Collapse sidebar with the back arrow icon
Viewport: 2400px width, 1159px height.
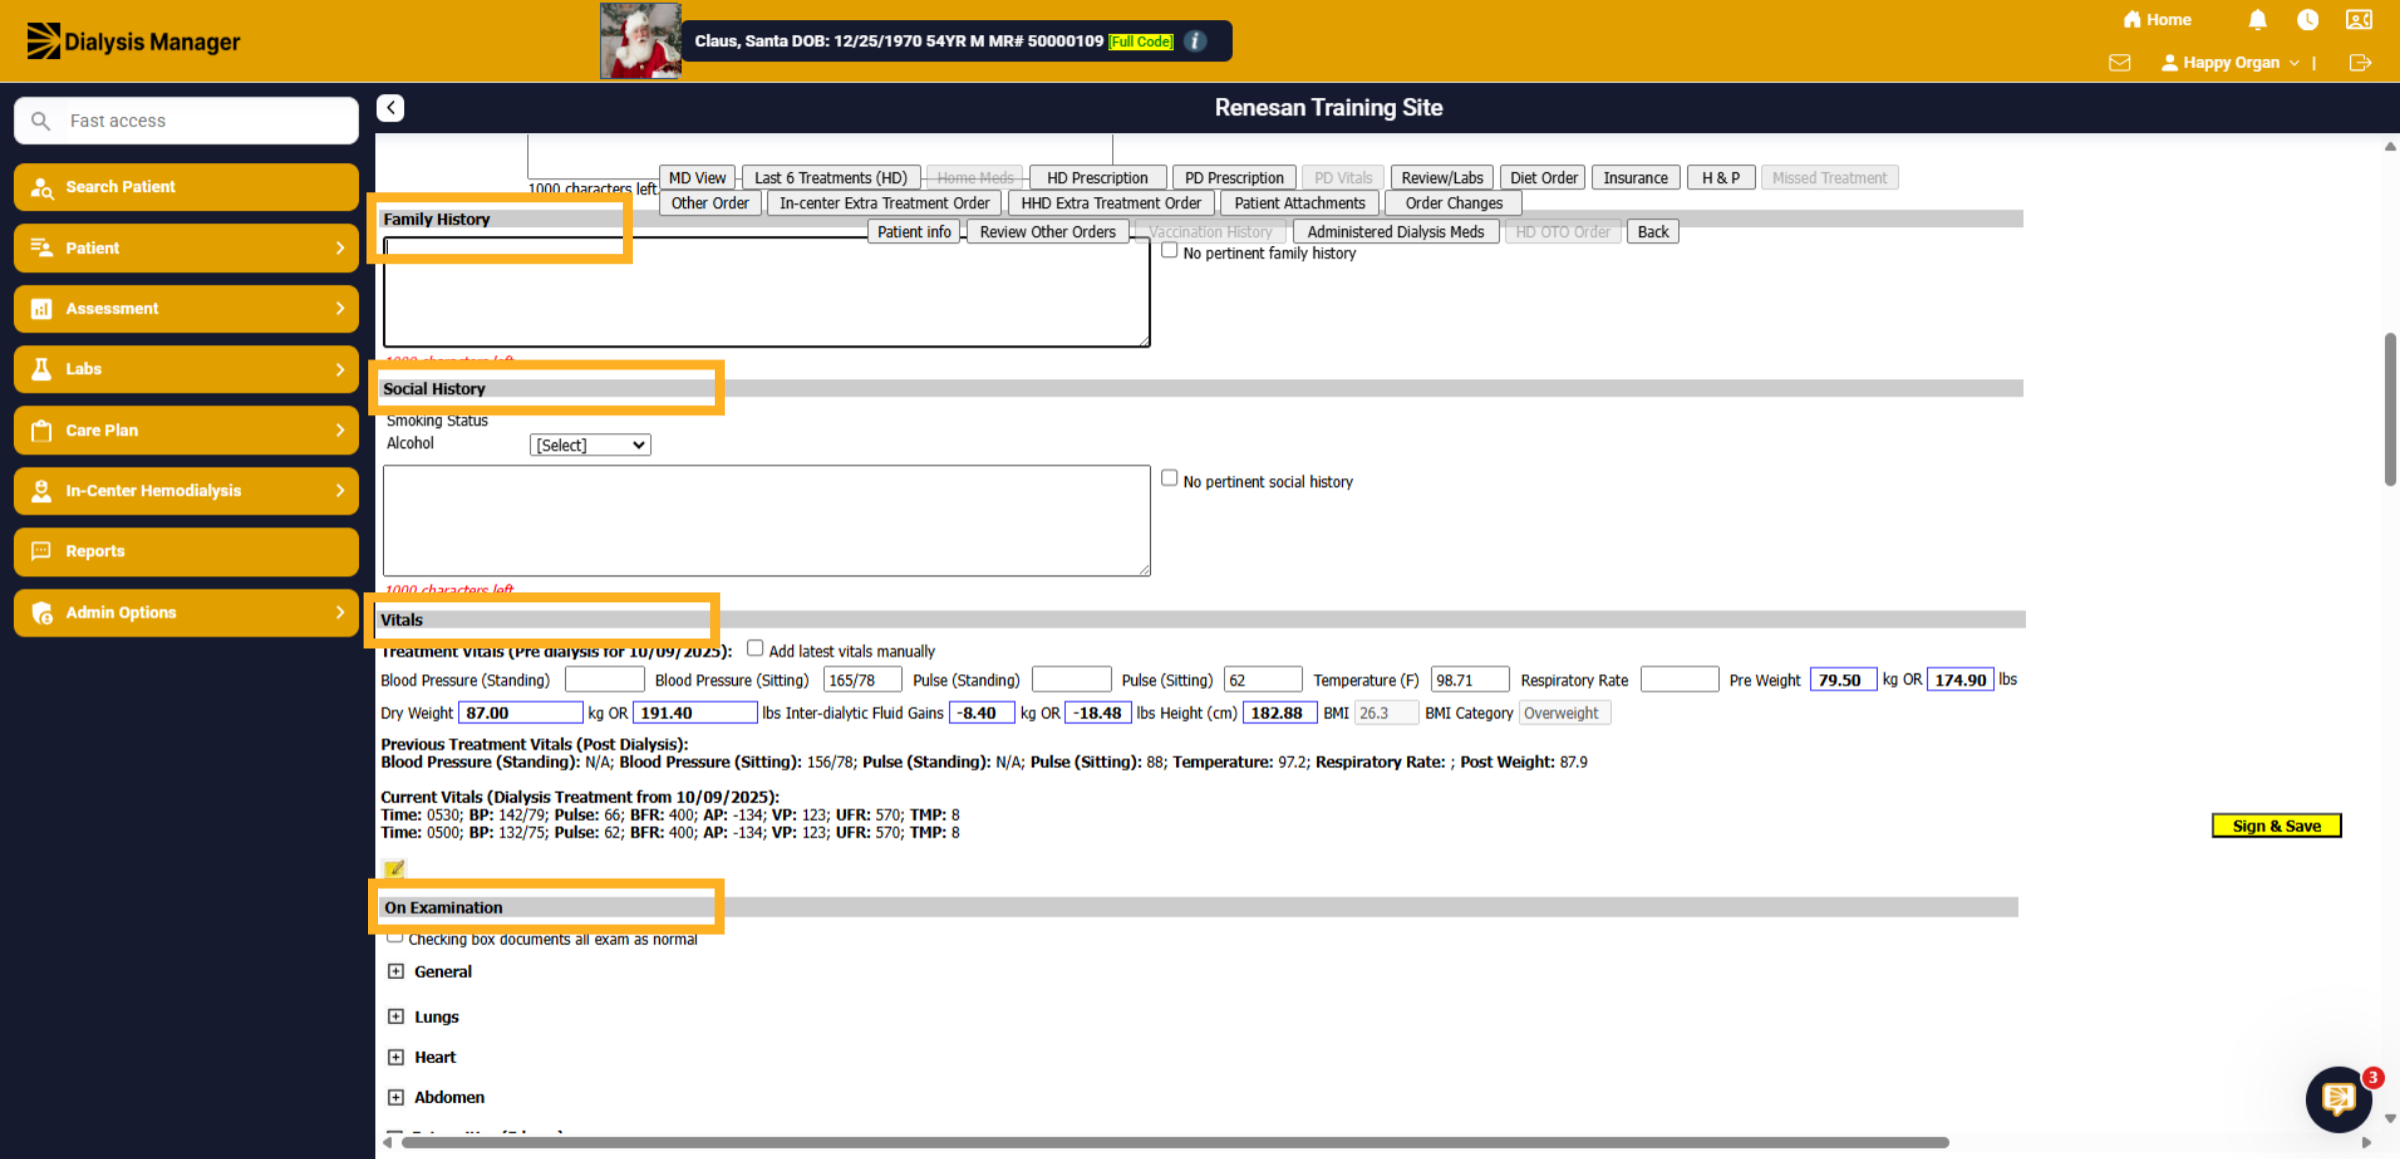390,108
